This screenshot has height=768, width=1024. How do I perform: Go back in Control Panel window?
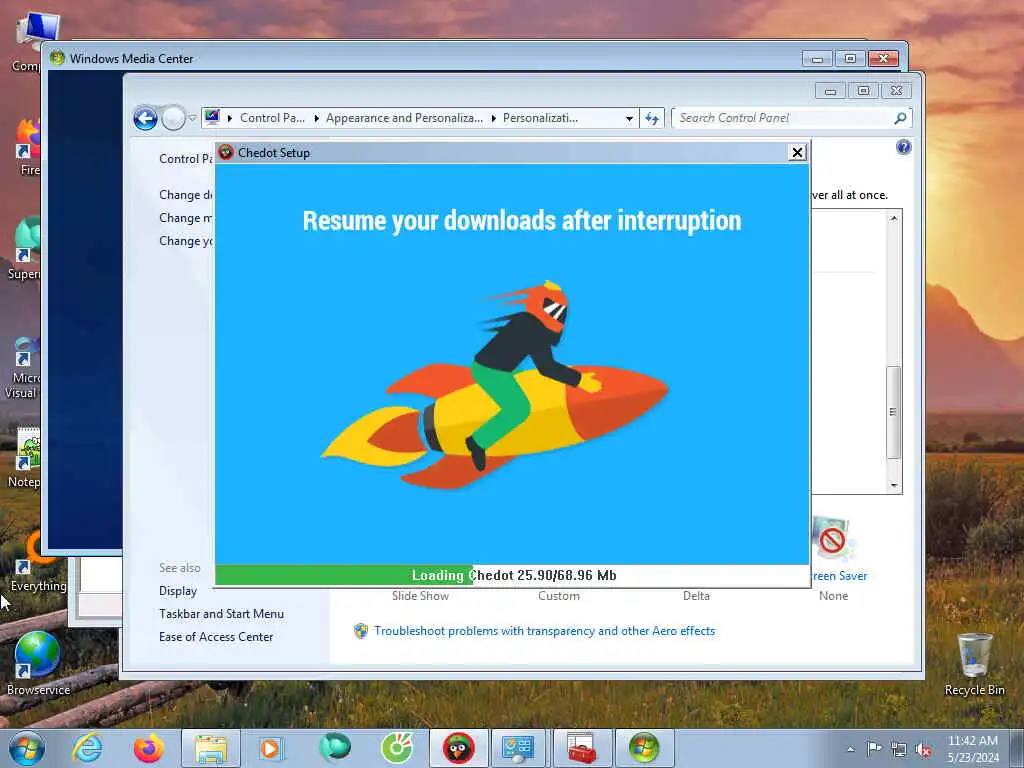coord(145,118)
